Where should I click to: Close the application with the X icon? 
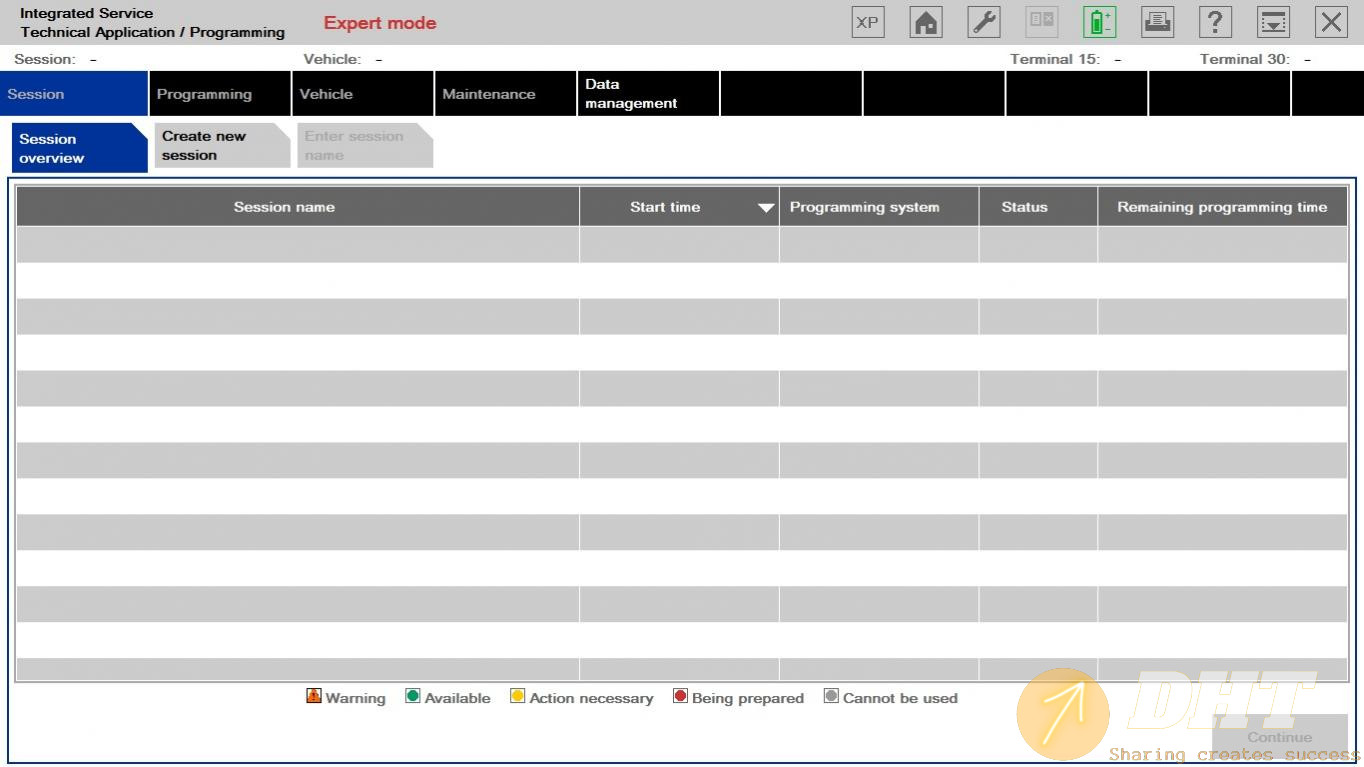1330,23
